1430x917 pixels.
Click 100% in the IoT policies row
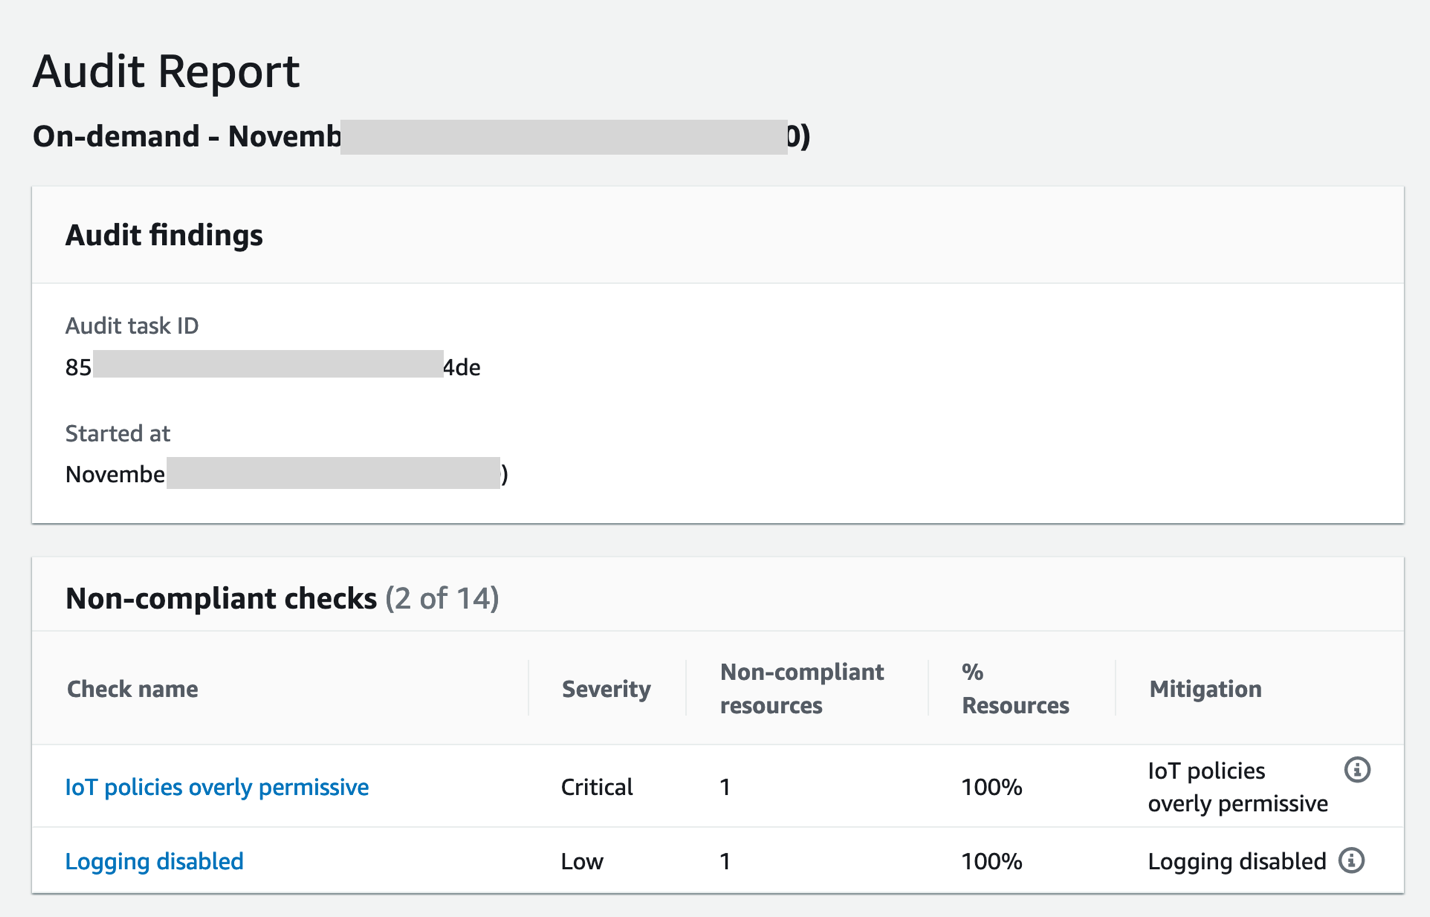(991, 787)
